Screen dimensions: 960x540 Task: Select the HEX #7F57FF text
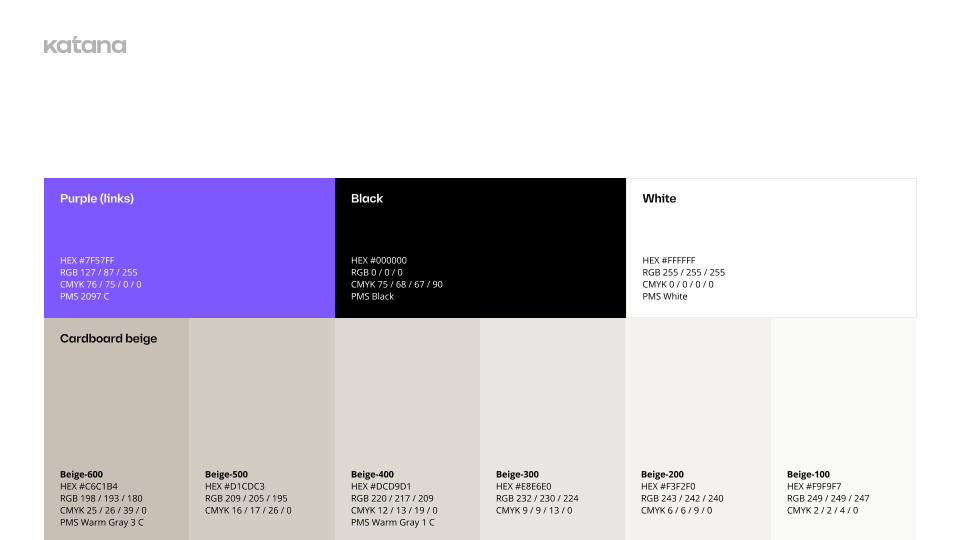[x=87, y=261]
